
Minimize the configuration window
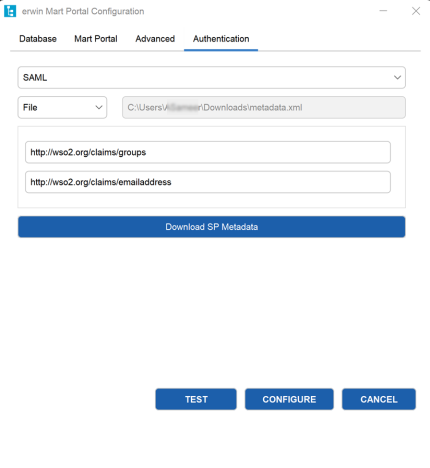tap(383, 11)
